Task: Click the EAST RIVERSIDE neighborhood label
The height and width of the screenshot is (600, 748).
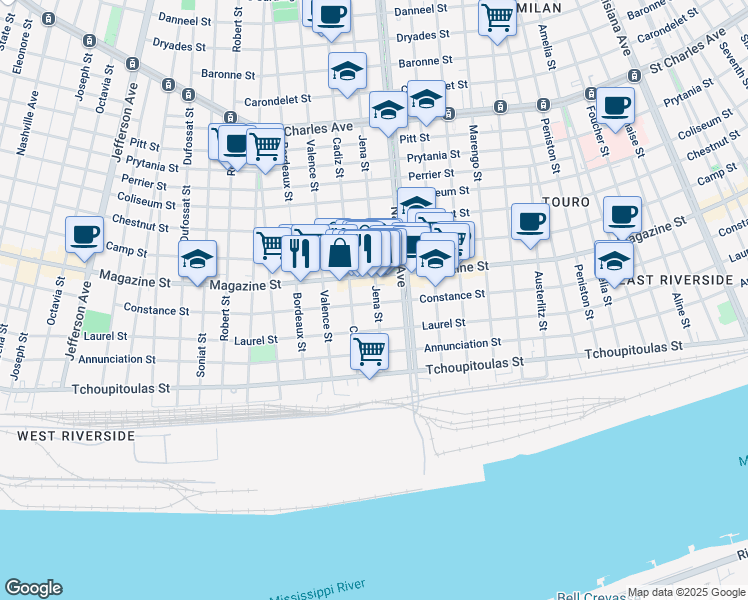Action: pos(677,280)
